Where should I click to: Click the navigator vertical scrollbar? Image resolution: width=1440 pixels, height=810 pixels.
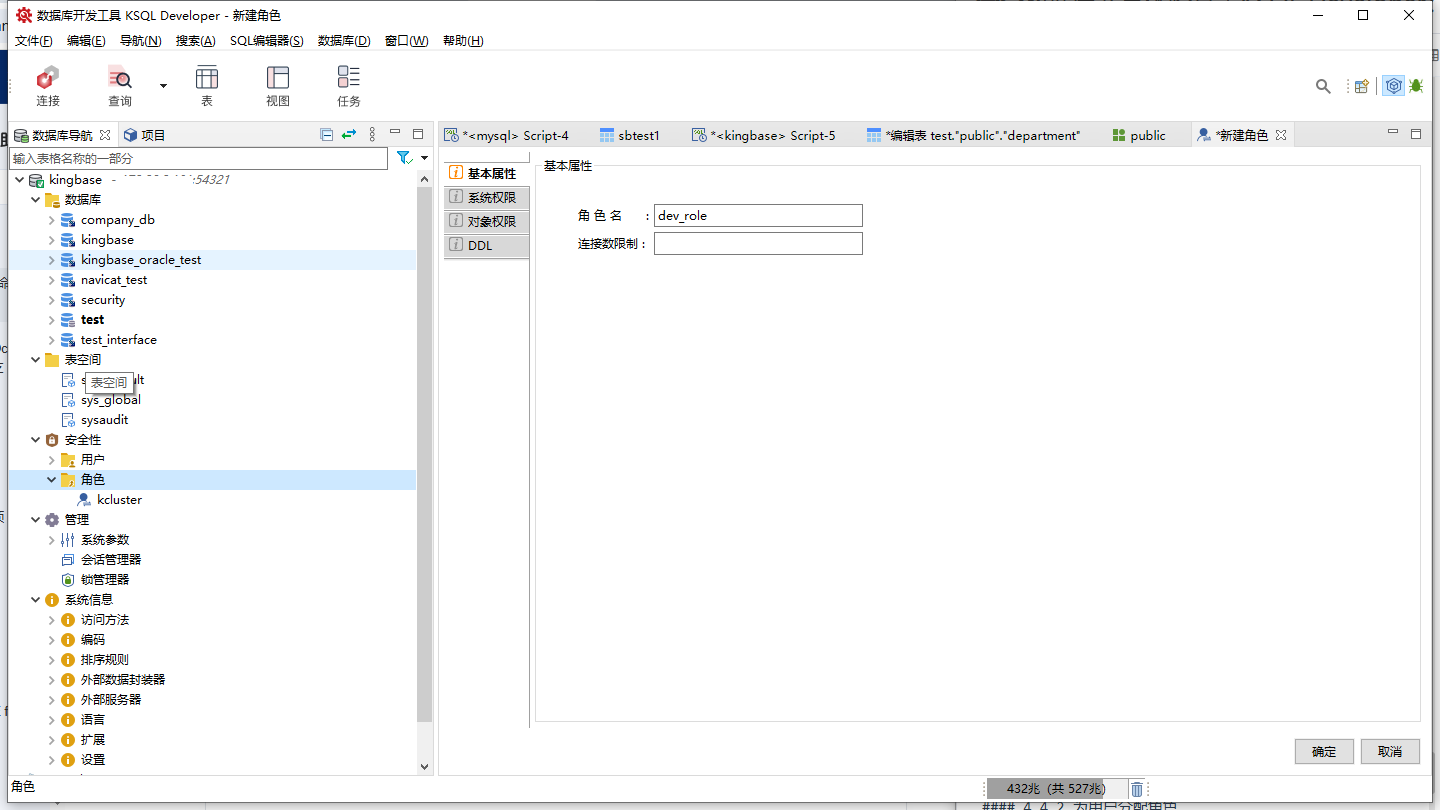coord(424,450)
